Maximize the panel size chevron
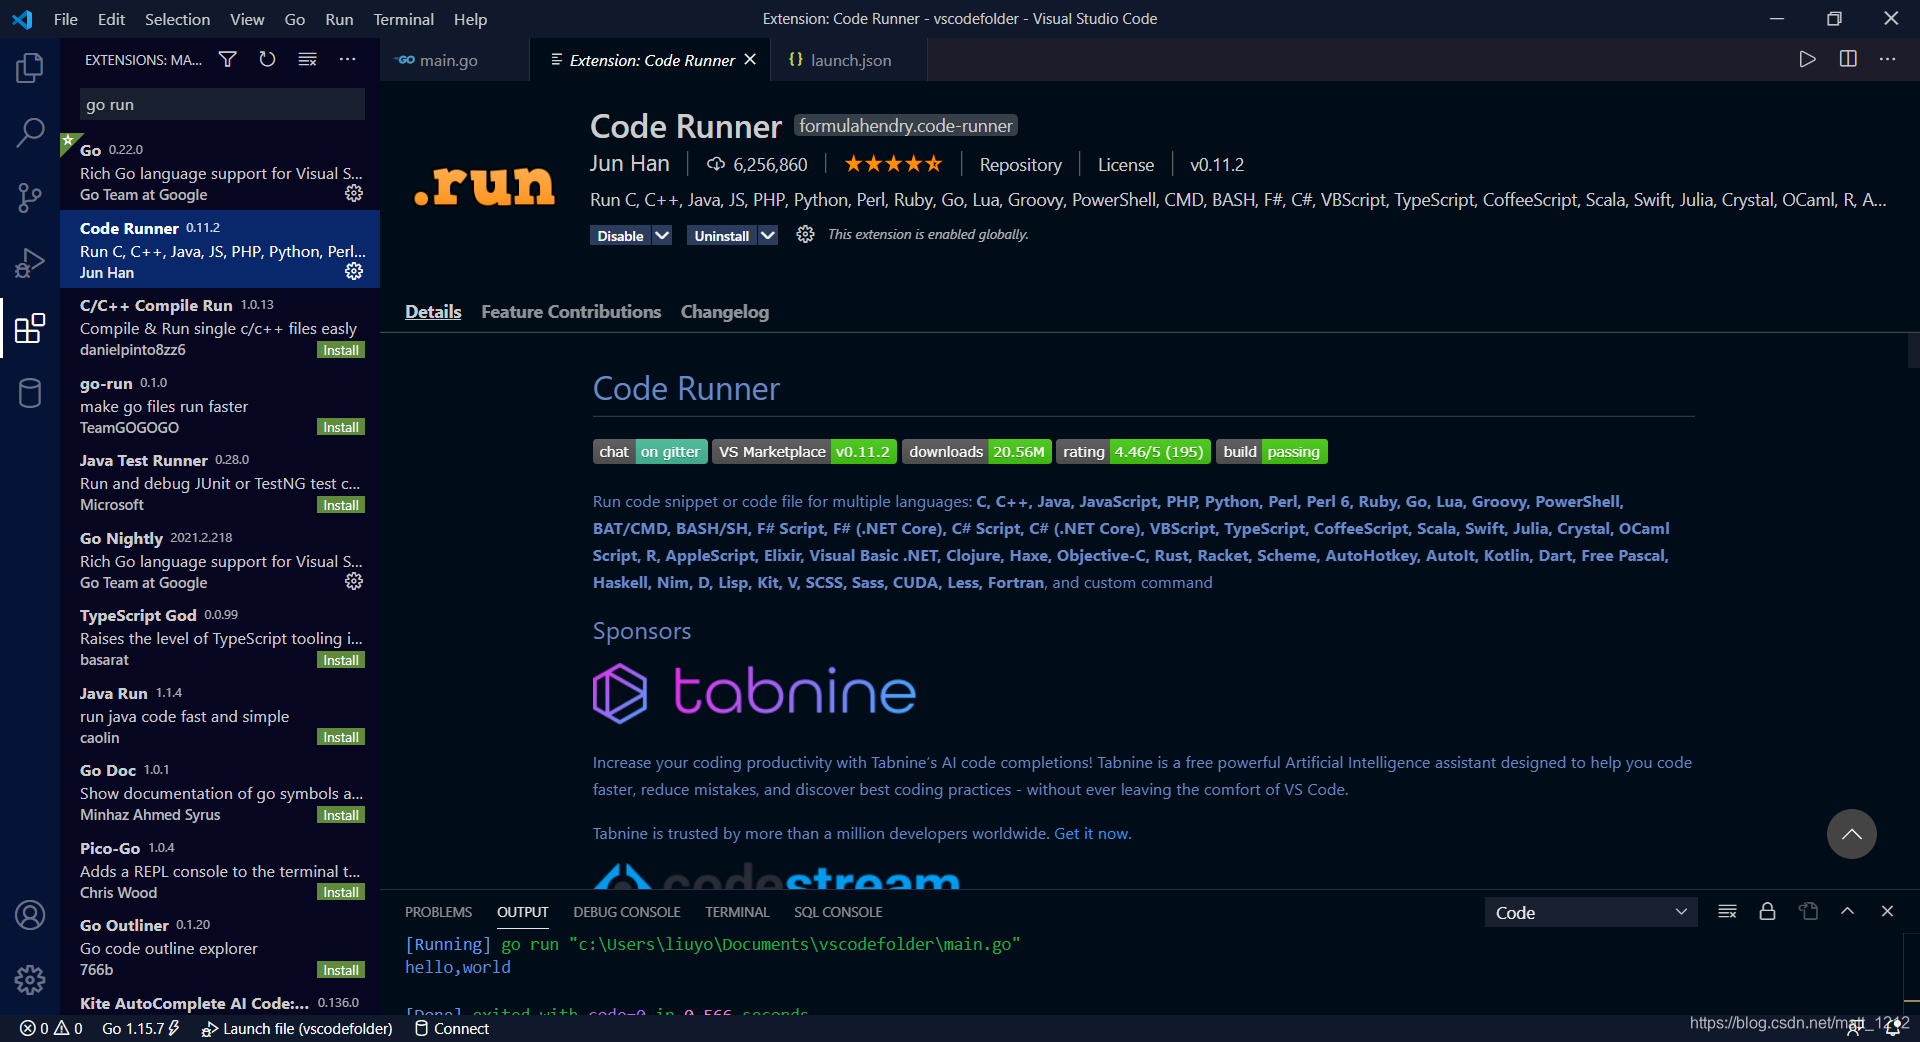 pyautogui.click(x=1848, y=912)
